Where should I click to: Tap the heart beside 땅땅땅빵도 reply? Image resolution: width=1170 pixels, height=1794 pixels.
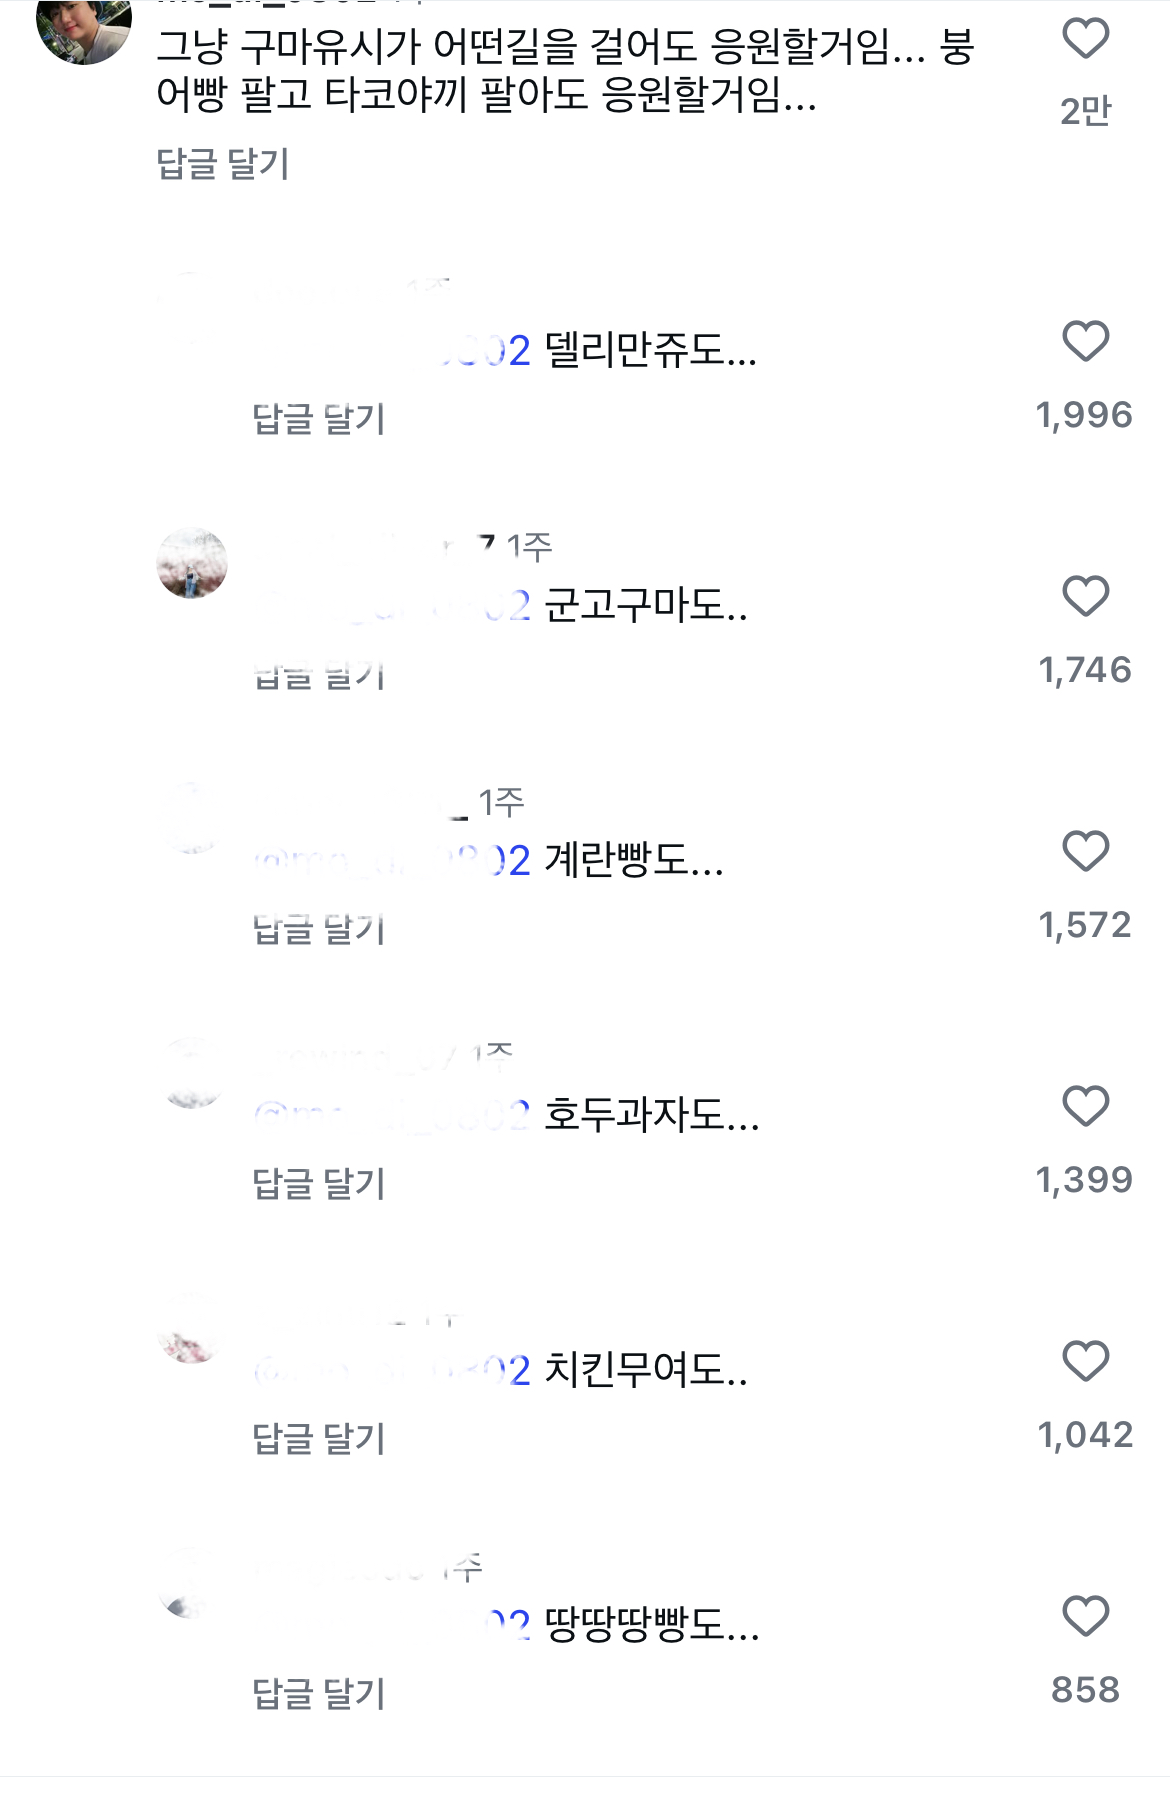pos(1085,1617)
